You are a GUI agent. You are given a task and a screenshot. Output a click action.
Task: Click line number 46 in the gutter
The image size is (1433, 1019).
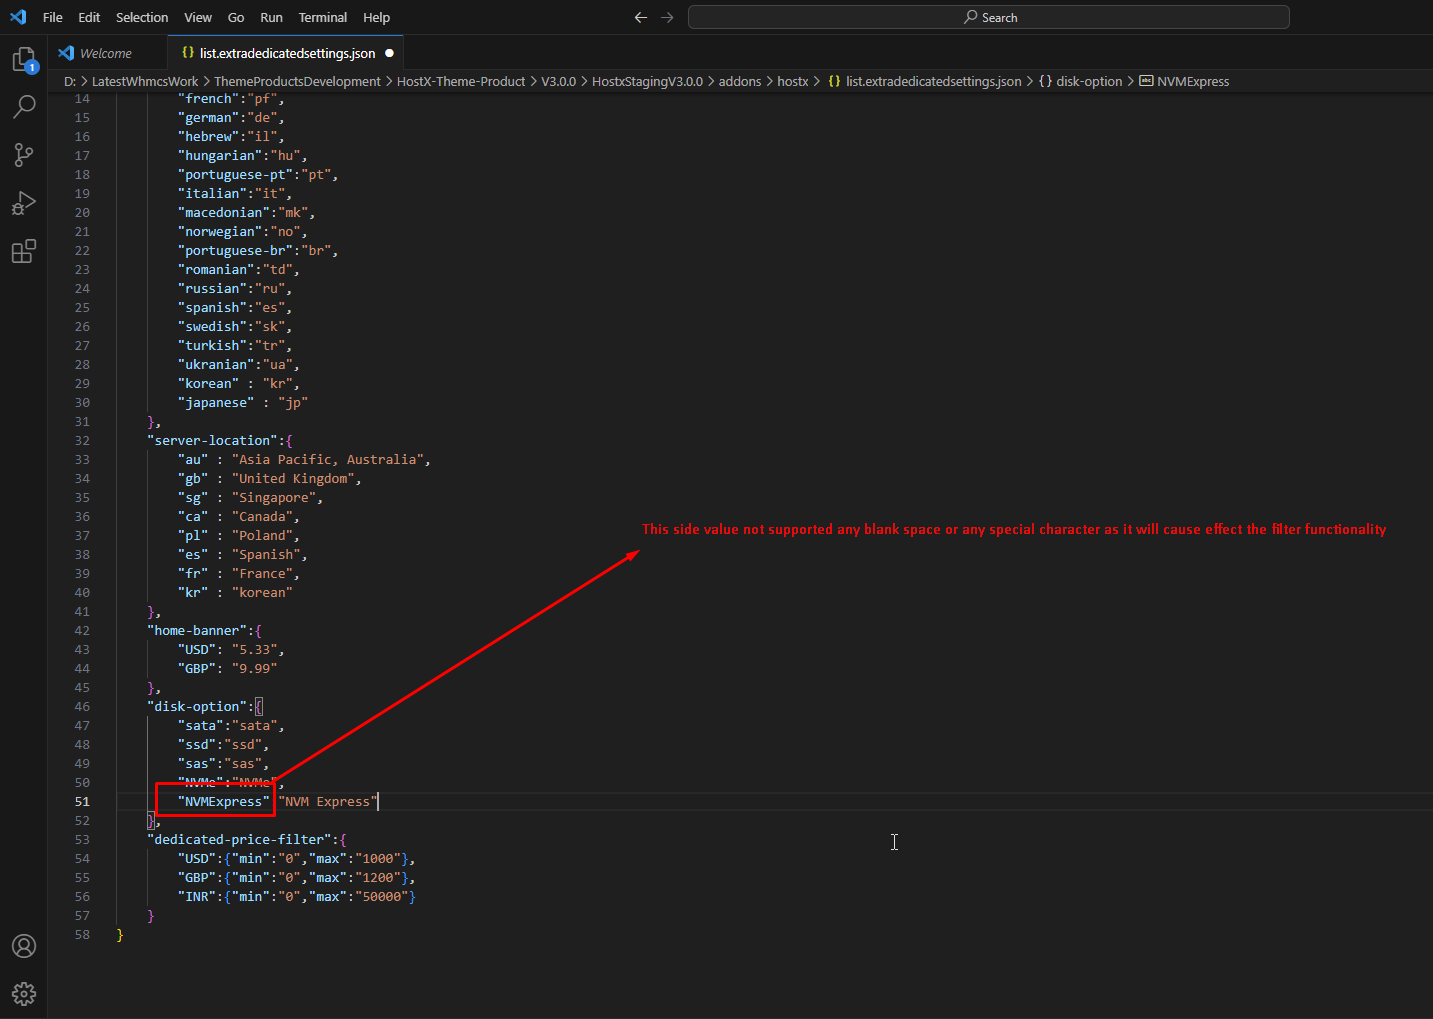pyautogui.click(x=82, y=706)
